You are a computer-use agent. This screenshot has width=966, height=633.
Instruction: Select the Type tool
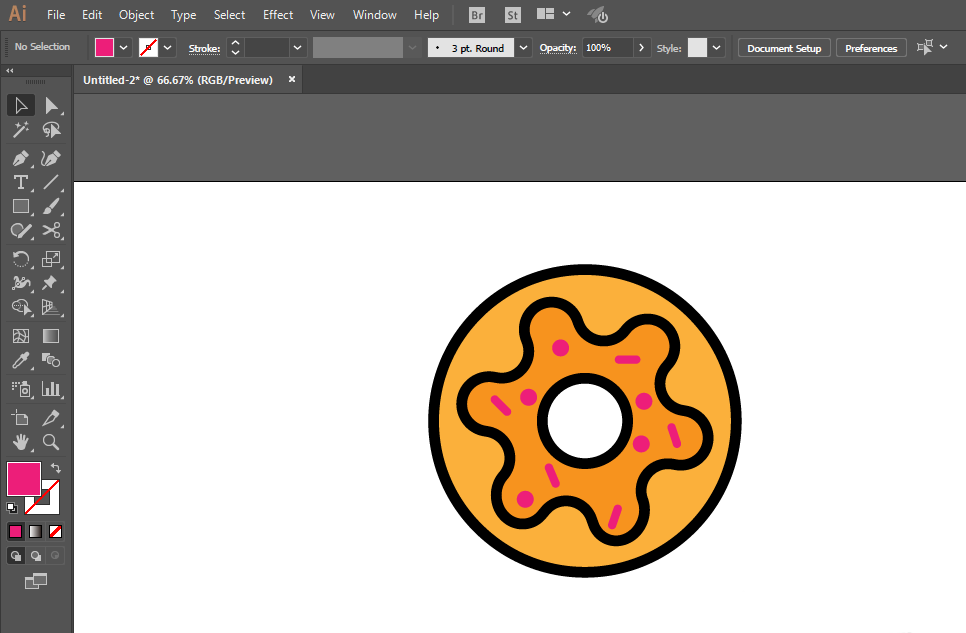point(20,182)
